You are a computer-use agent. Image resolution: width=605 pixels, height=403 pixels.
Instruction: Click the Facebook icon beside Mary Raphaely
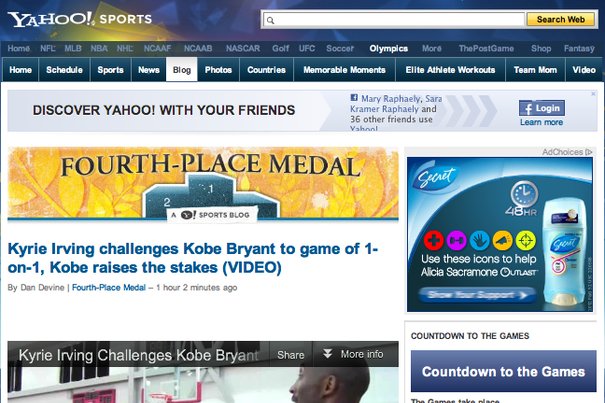point(354,98)
